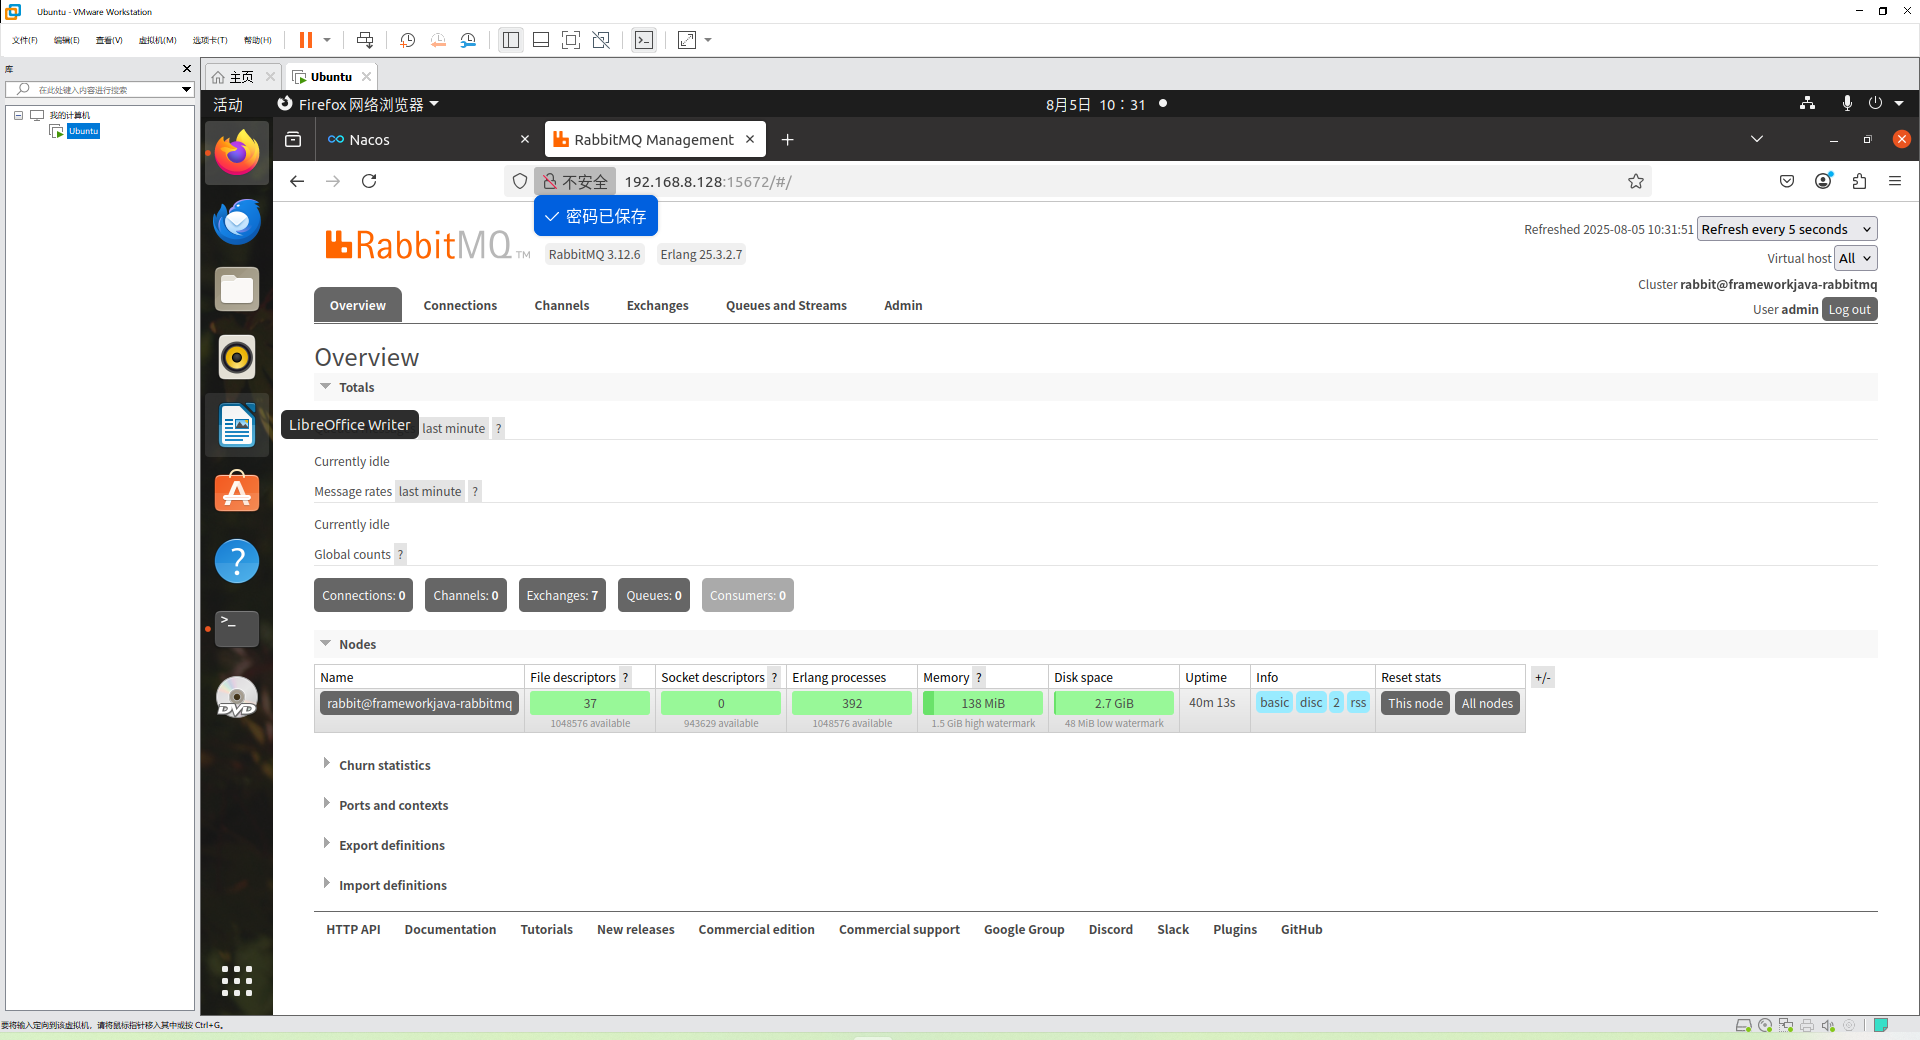Open the Firefox hamburger application menu

pos(1895,181)
